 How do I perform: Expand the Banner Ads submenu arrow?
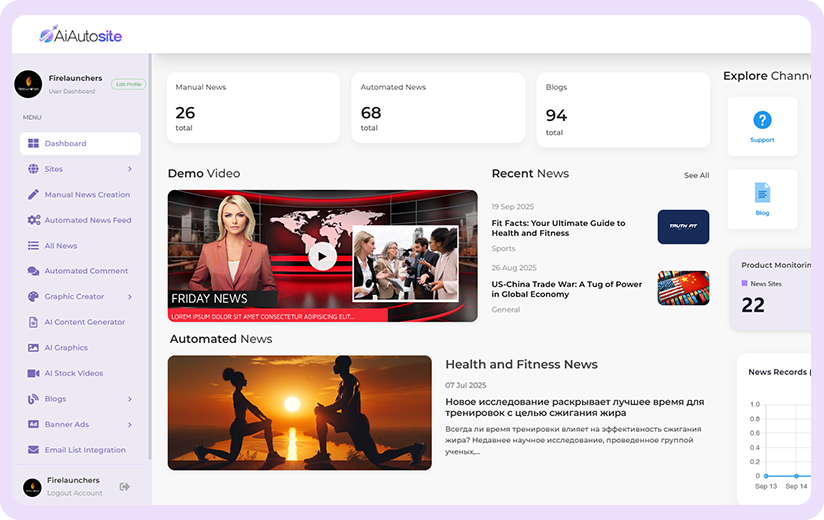pos(130,425)
